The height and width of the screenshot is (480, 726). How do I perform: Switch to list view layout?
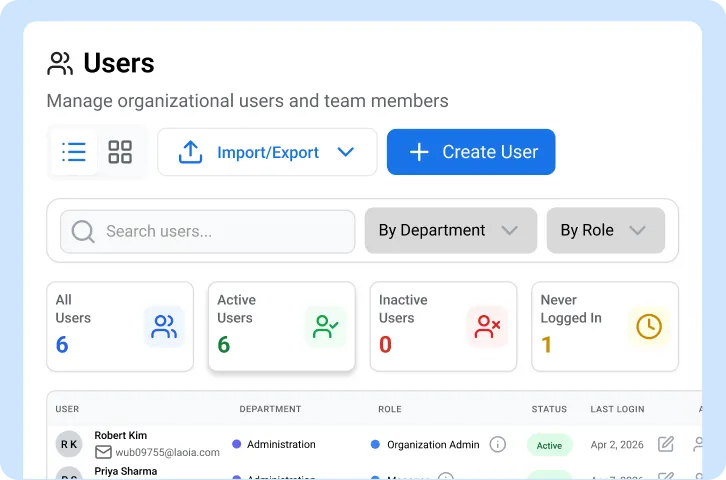(74, 152)
